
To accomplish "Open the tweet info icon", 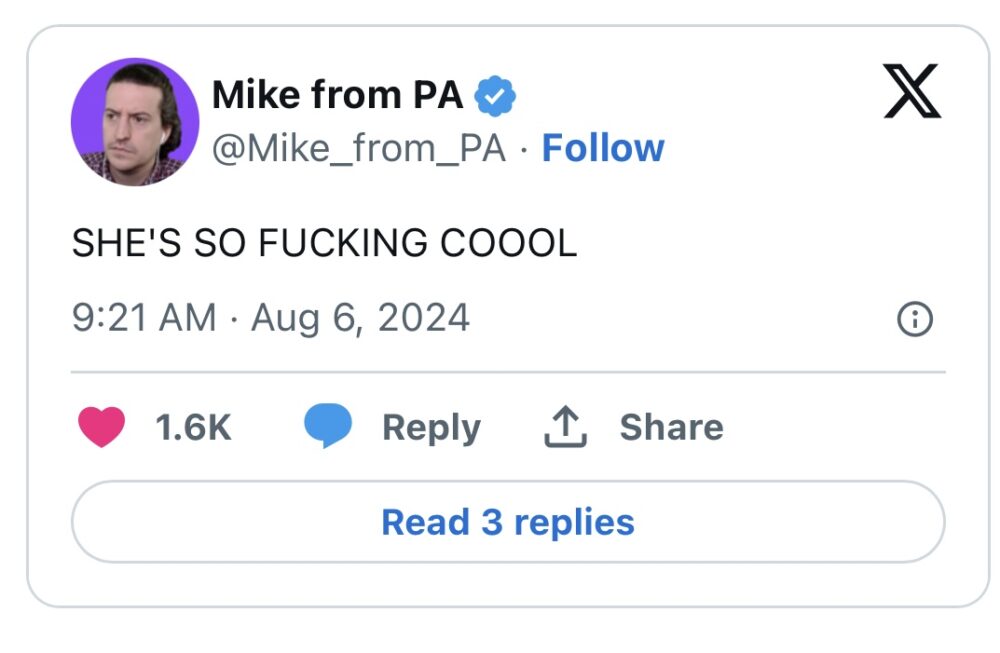I will 915,320.
